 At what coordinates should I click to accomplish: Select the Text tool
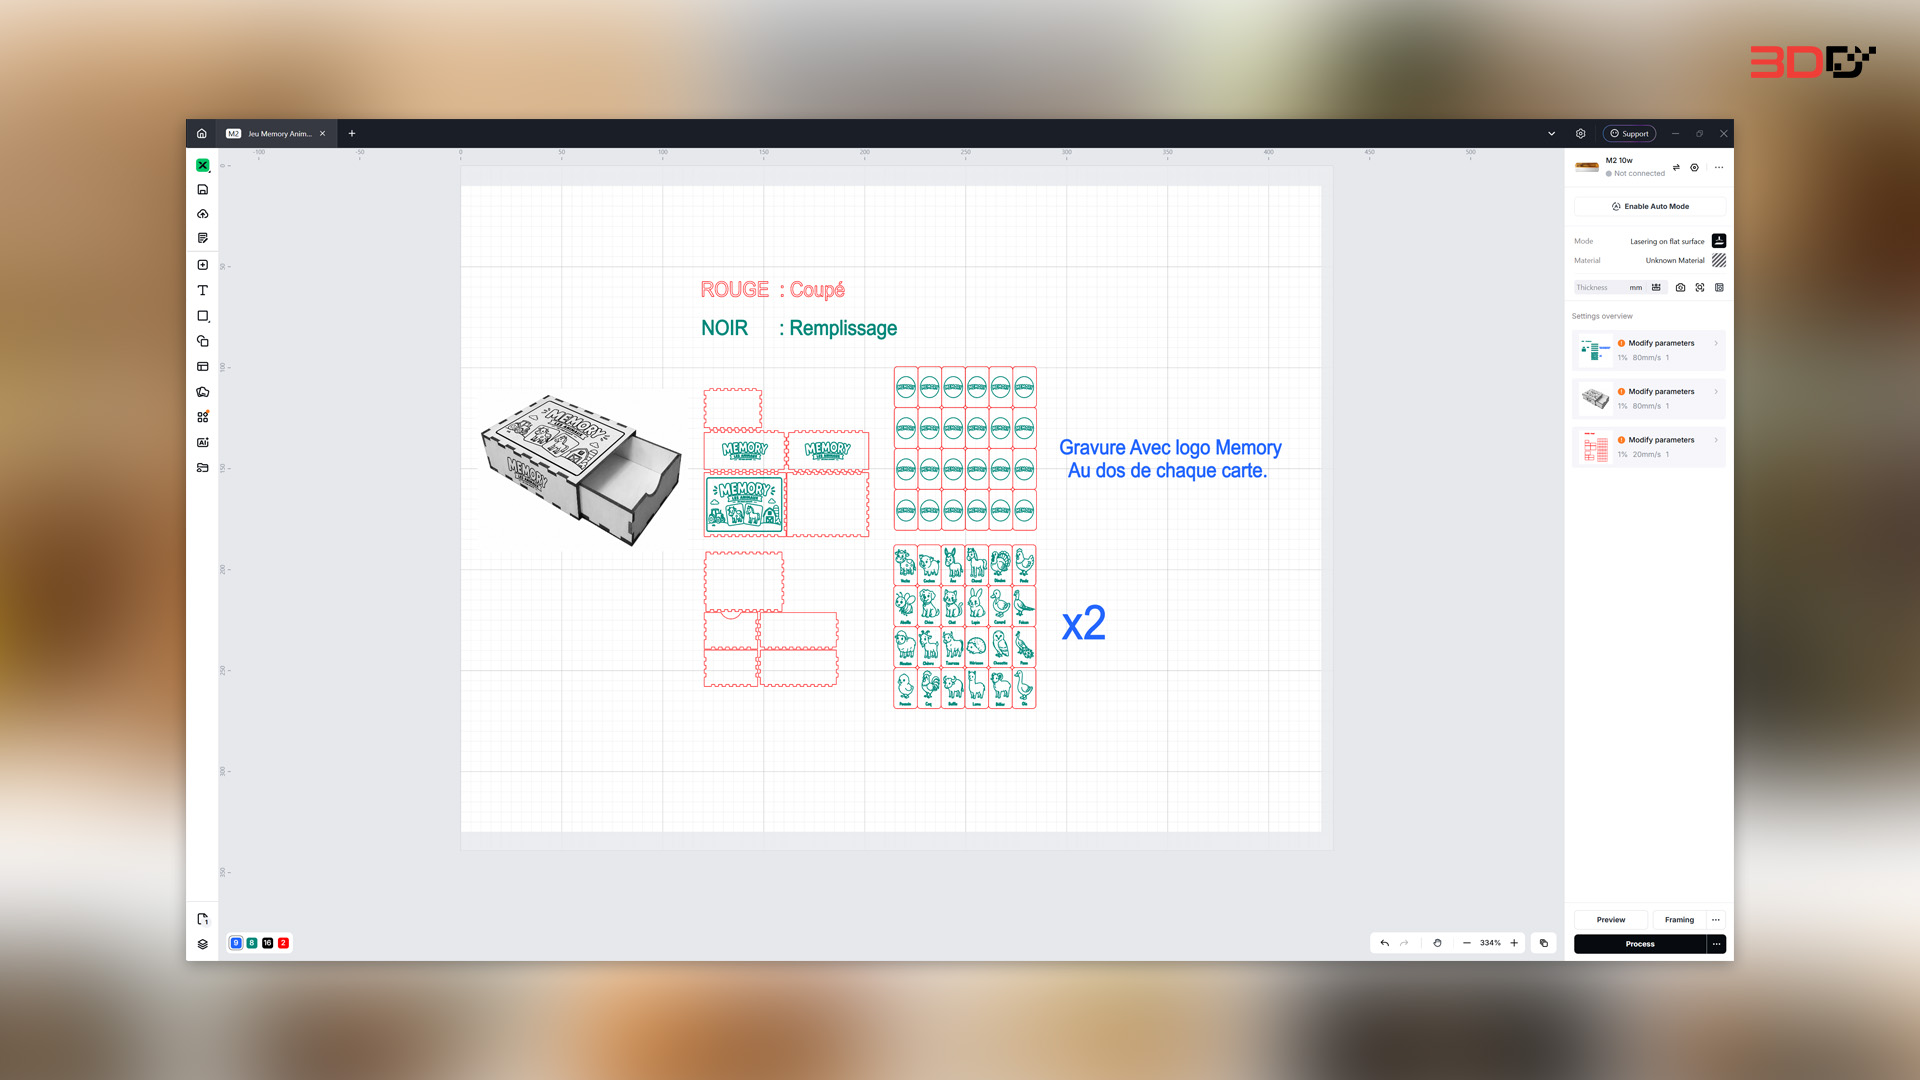(x=203, y=290)
